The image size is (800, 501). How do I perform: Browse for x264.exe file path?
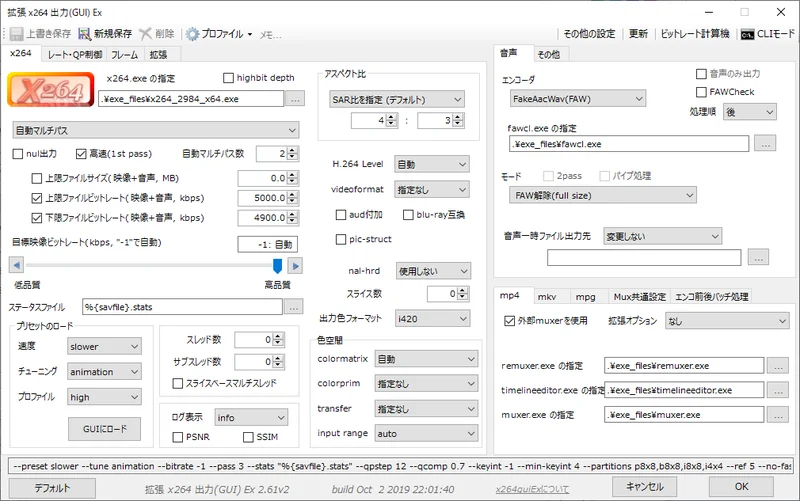(295, 99)
